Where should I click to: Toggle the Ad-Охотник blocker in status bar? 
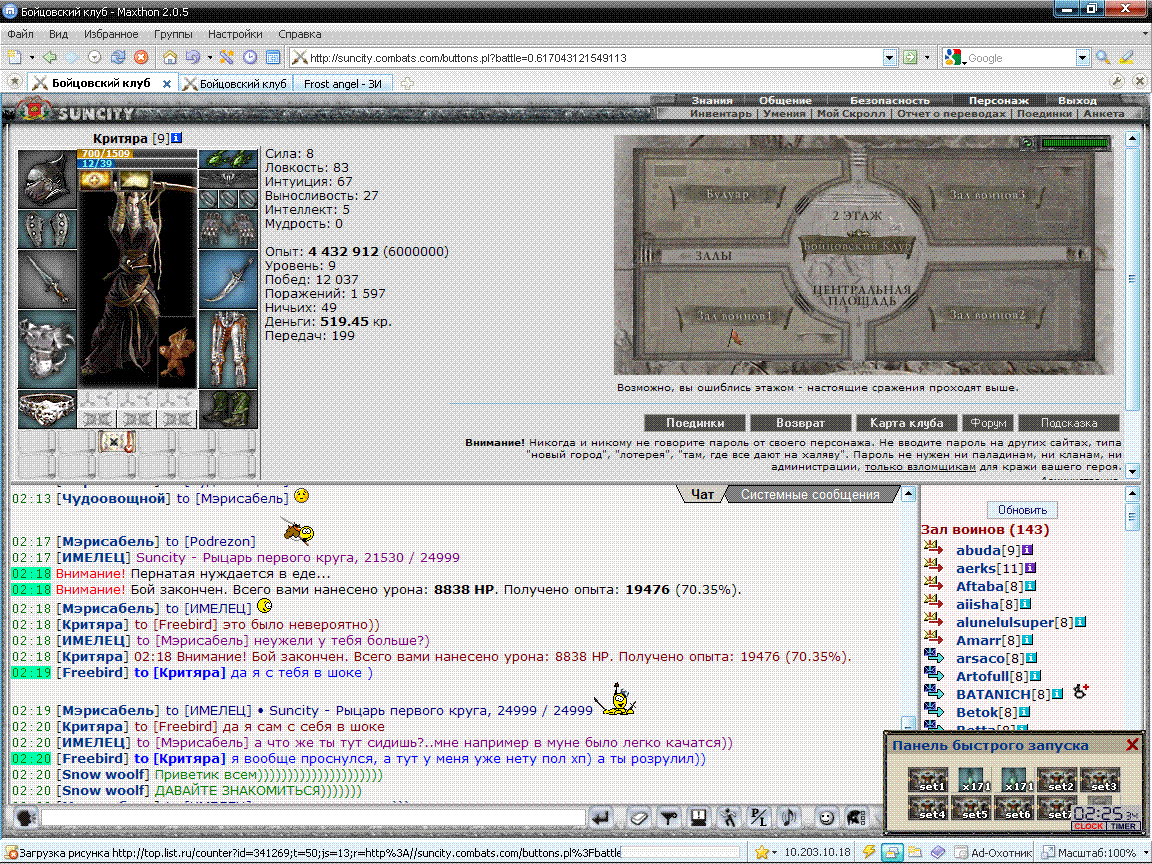point(994,852)
